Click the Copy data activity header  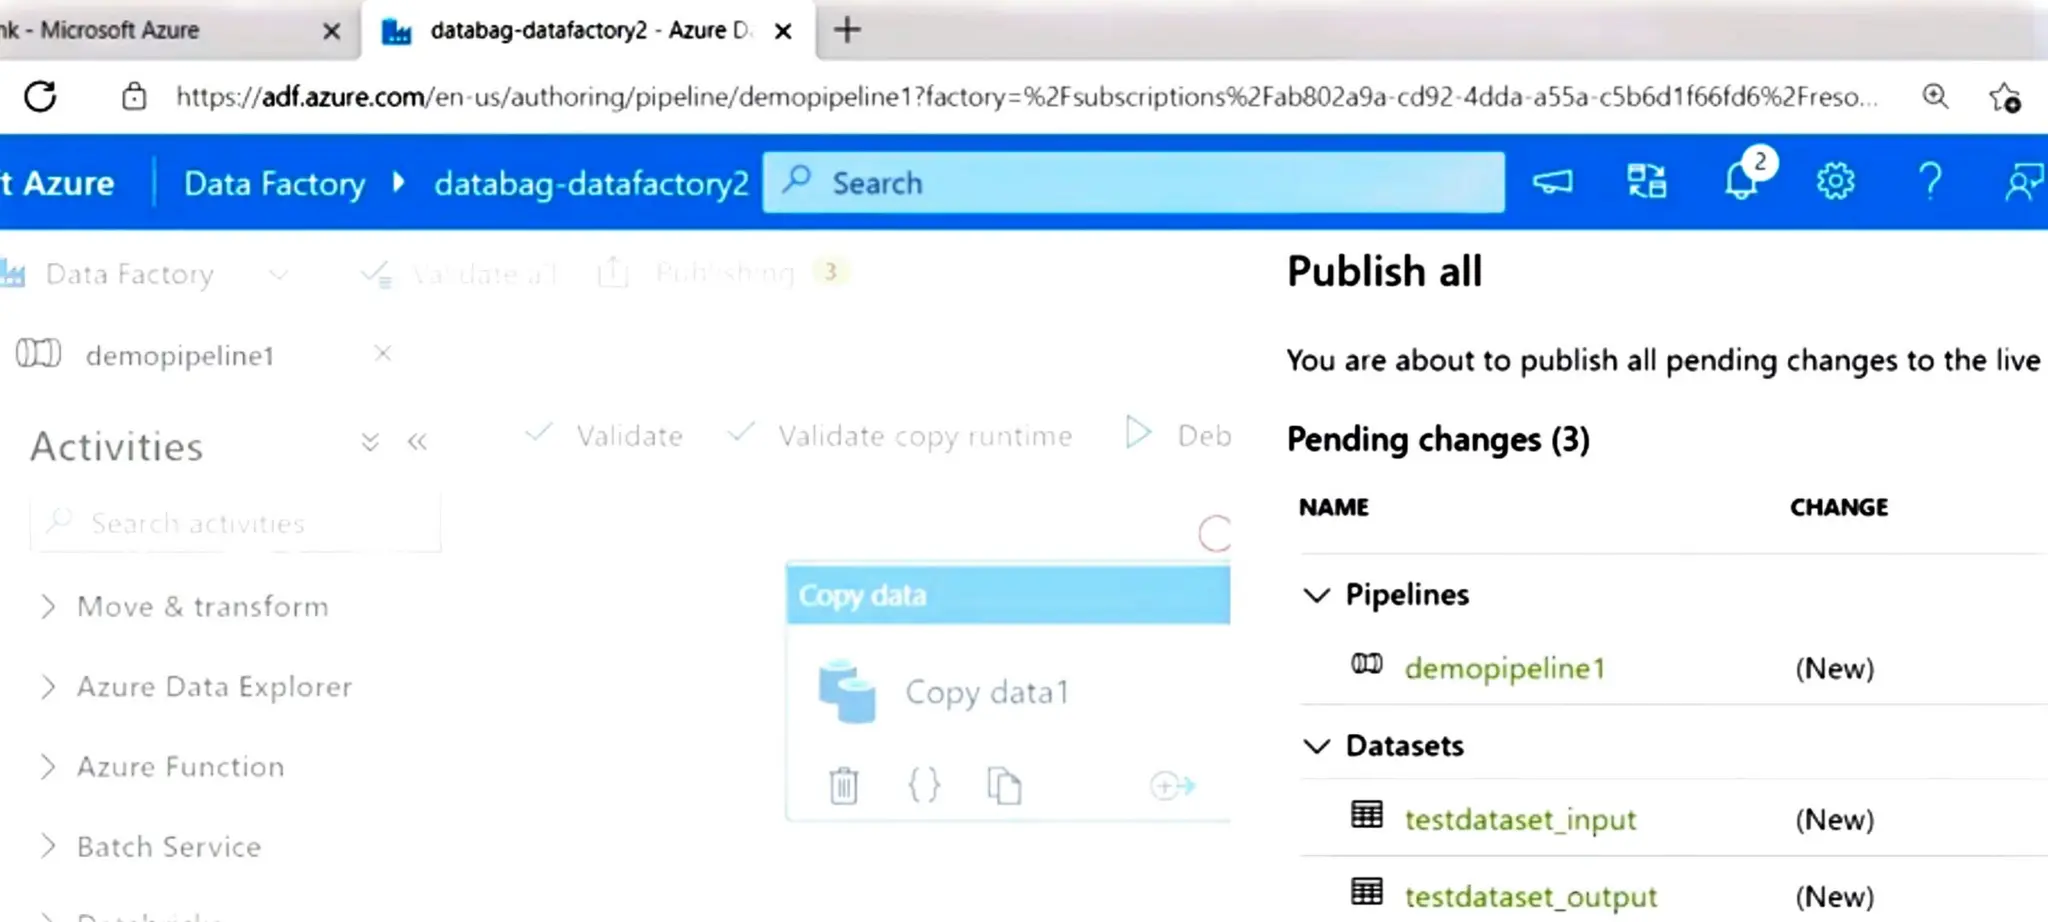[1008, 595]
